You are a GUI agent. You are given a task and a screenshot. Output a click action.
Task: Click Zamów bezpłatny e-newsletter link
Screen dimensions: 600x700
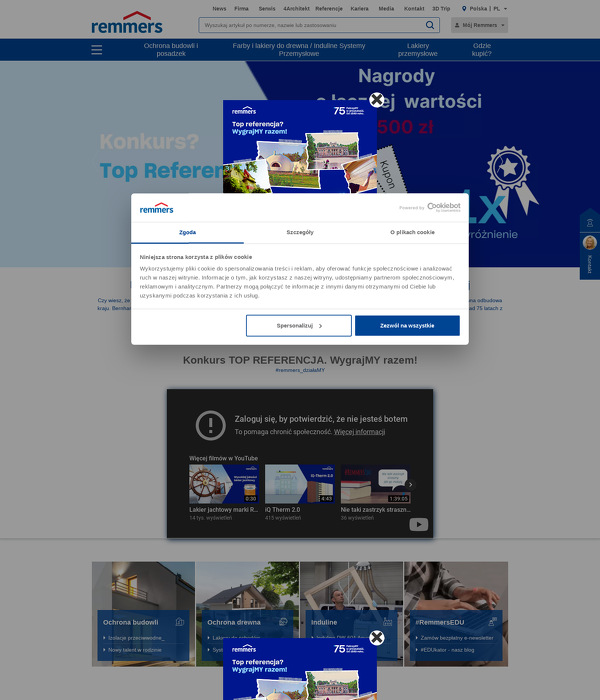pyautogui.click(x=456, y=638)
